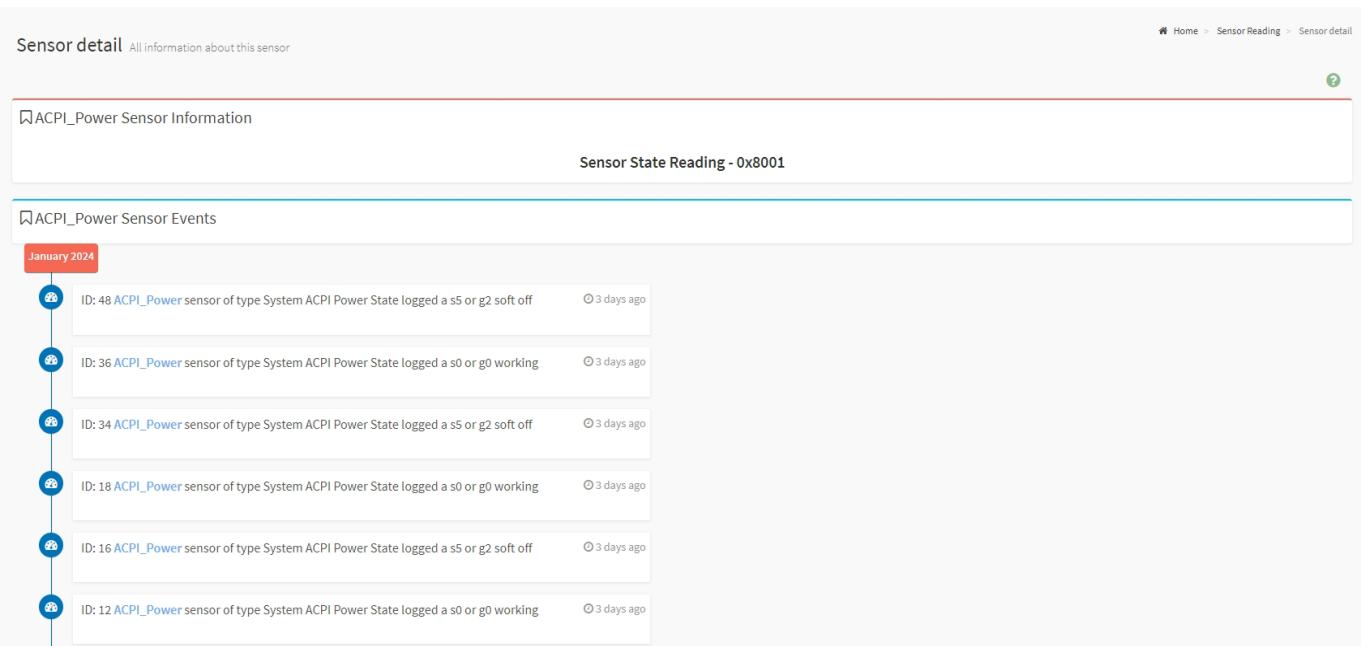Image resolution: width=1362 pixels, height=646 pixels.
Task: Open Sensor Reading breadcrumb link
Action: point(1248,32)
